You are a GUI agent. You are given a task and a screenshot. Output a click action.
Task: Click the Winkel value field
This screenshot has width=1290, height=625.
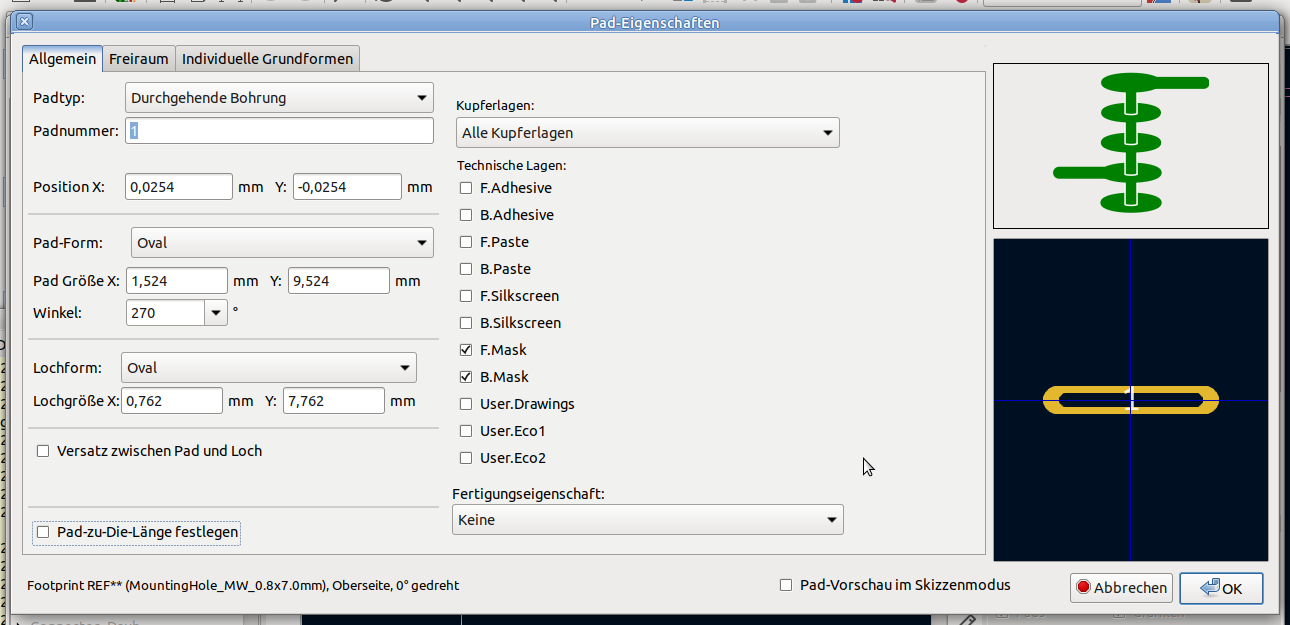pos(165,313)
